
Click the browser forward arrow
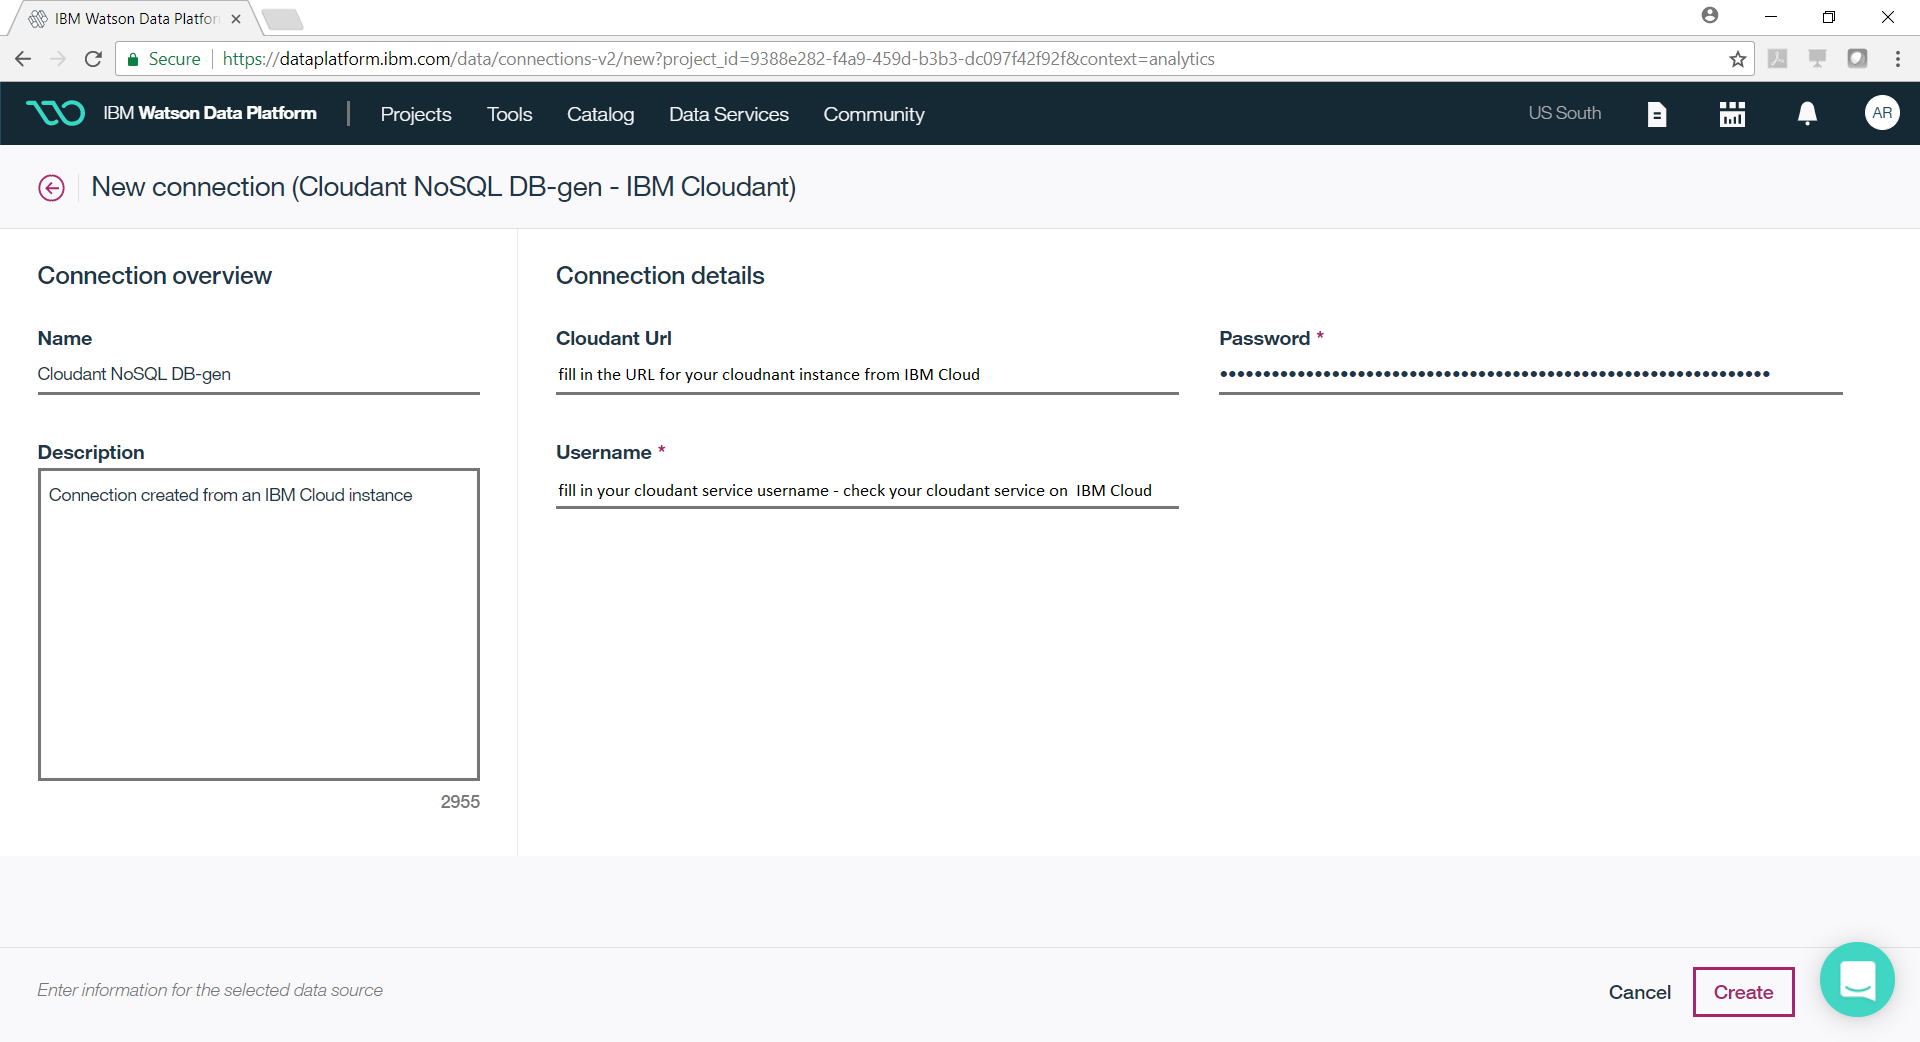pos(58,59)
